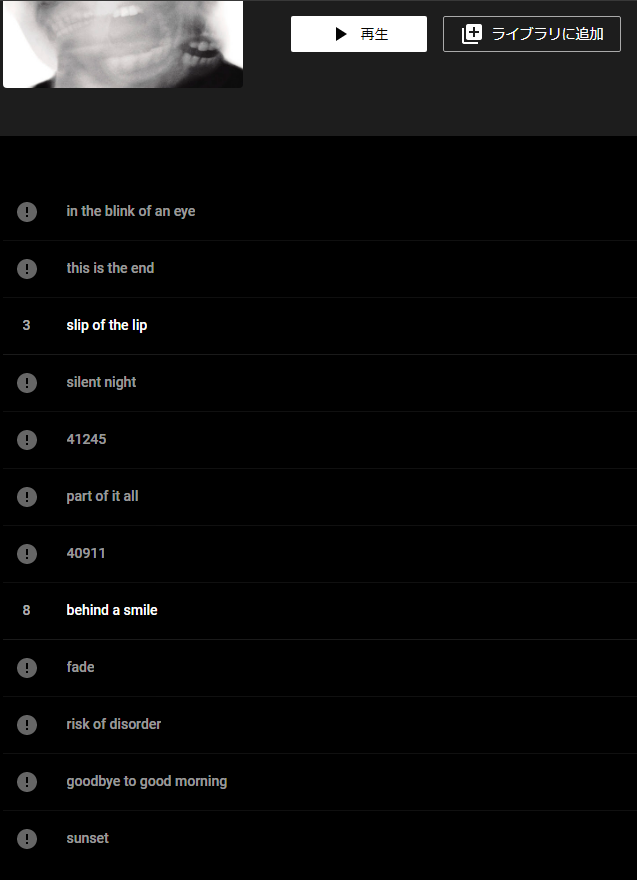Click unavailable icon beside 'in the blink of an eye'
The image size is (637, 880).
(27, 212)
